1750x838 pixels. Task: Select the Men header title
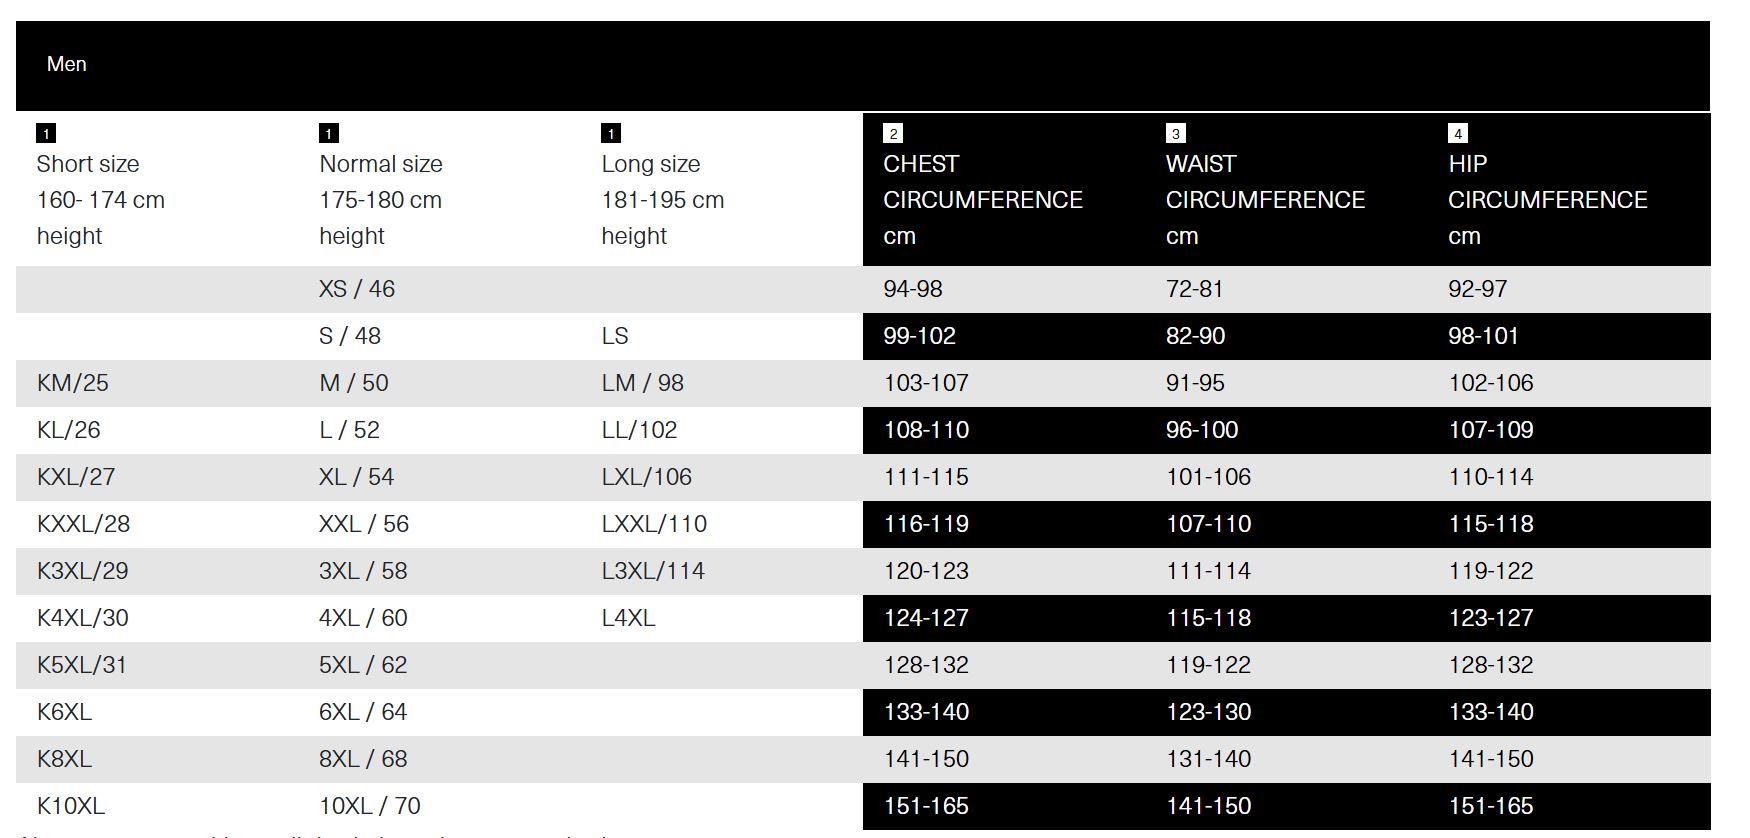pyautogui.click(x=67, y=64)
